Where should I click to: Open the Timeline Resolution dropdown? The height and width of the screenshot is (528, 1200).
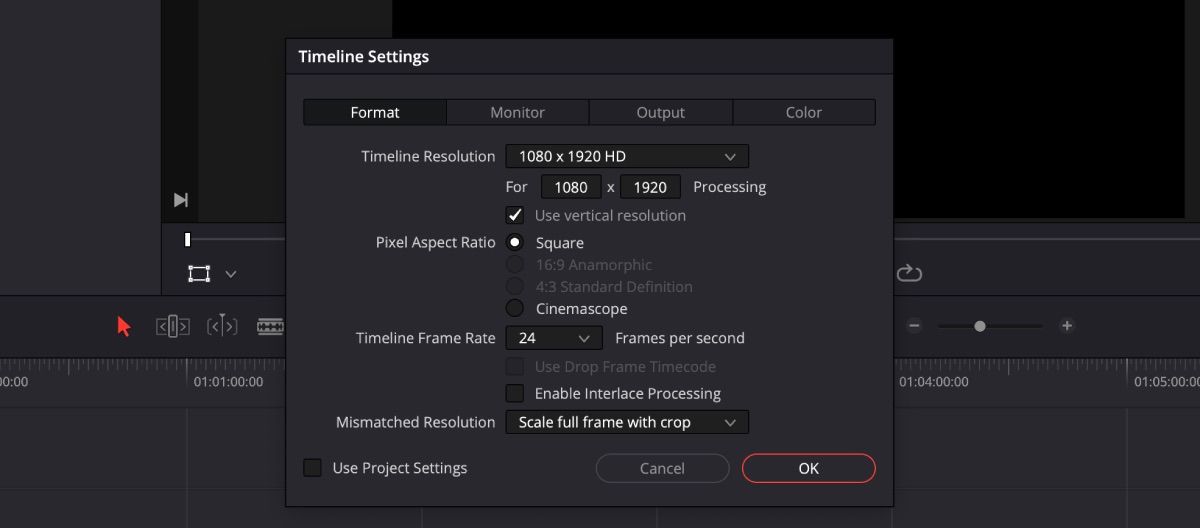pos(627,157)
